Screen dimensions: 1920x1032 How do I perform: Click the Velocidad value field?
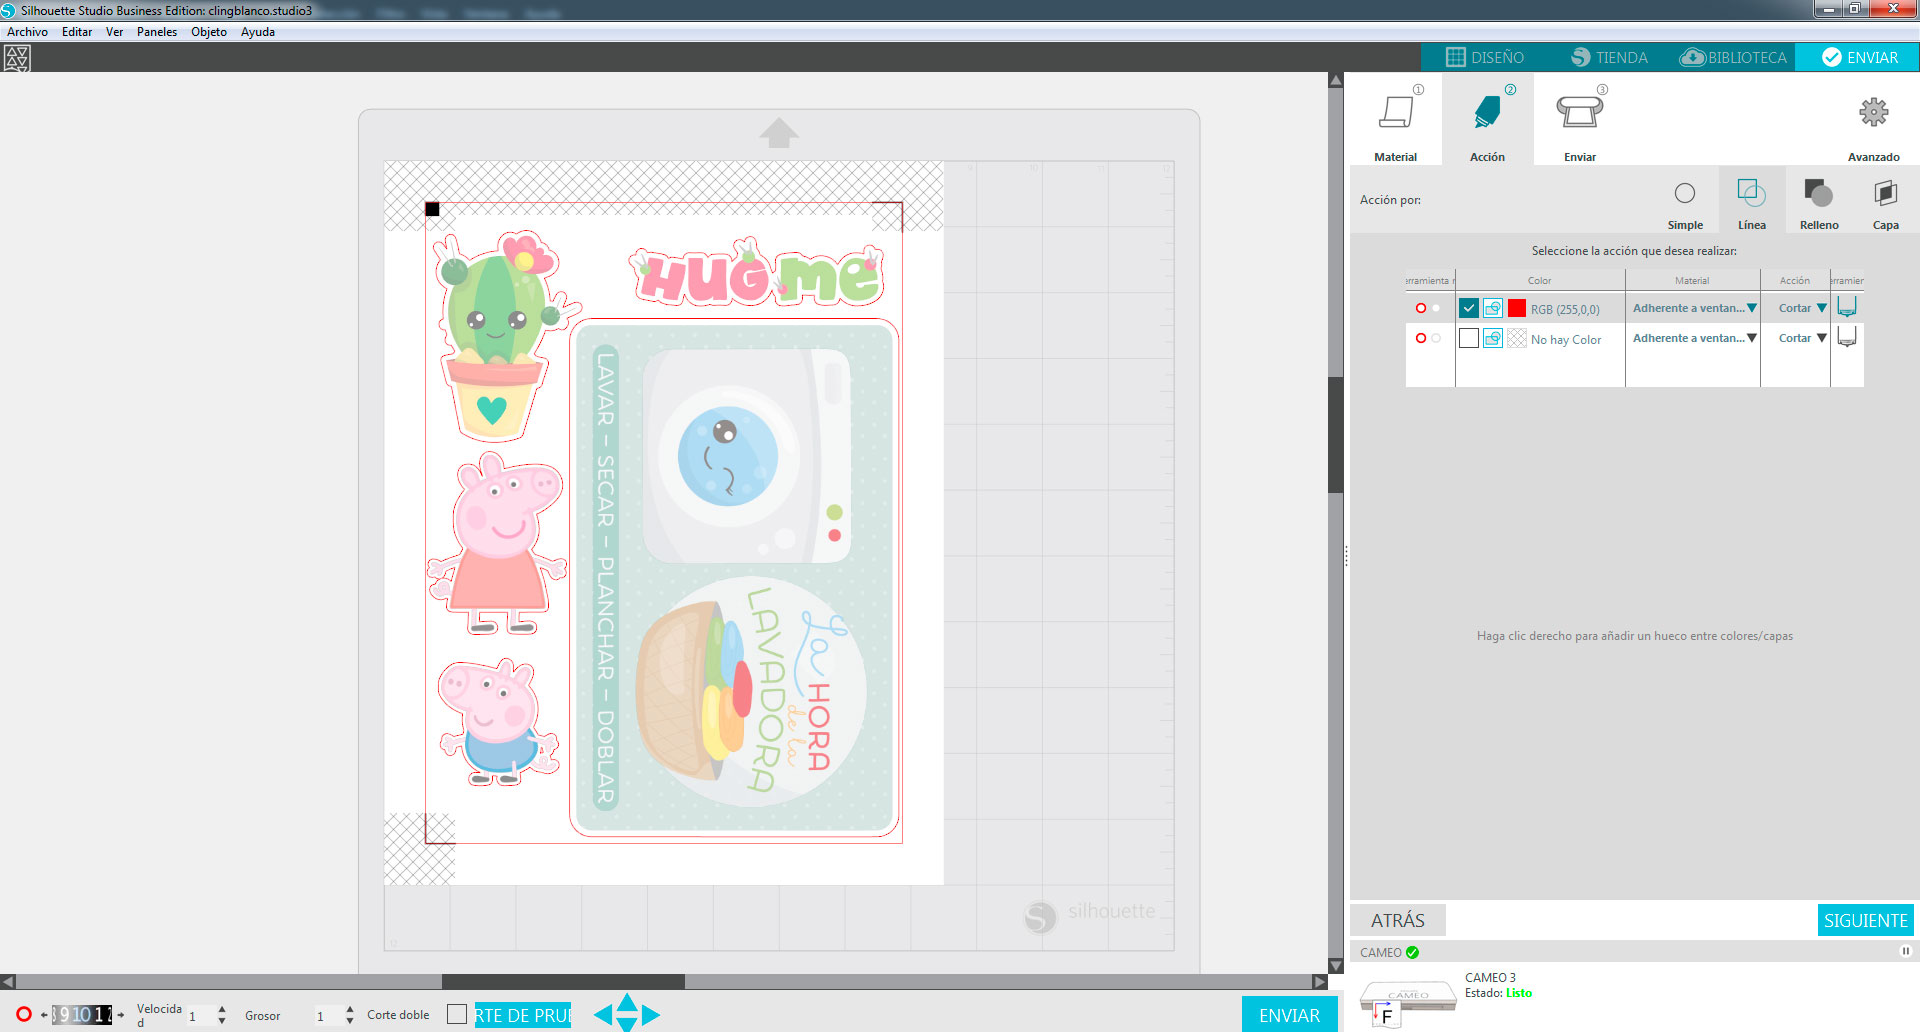click(x=200, y=1016)
